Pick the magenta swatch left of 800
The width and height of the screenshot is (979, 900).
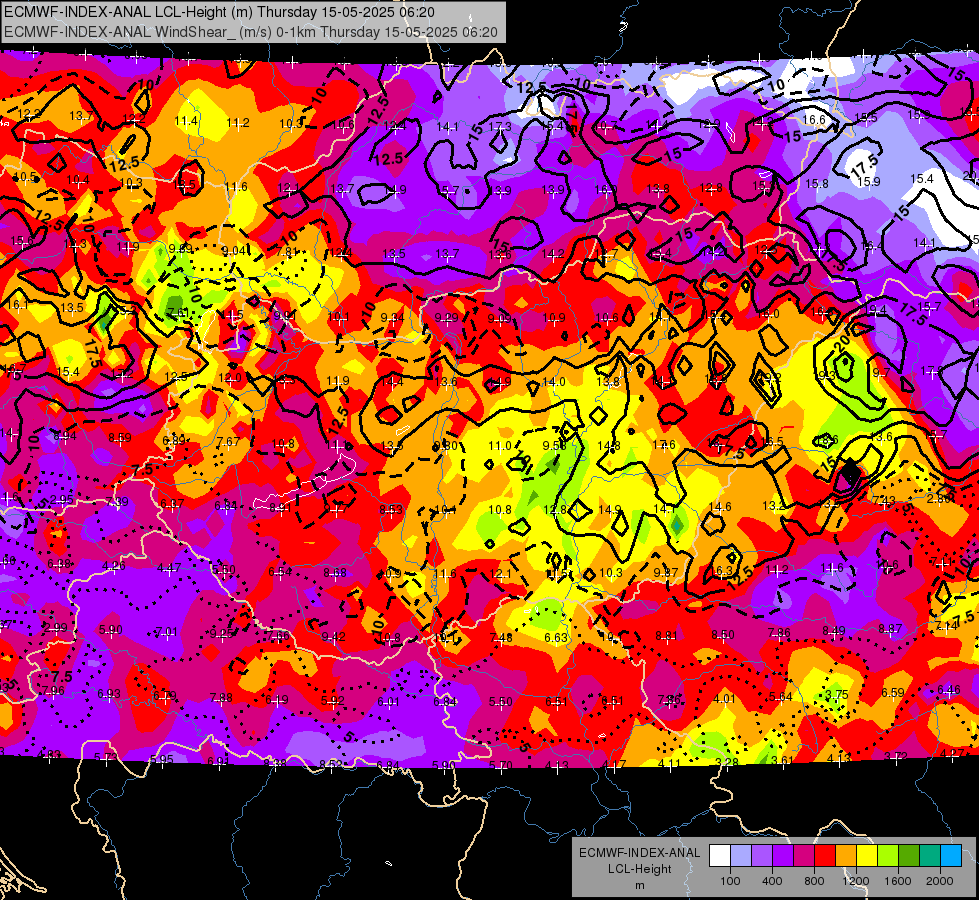point(804,856)
